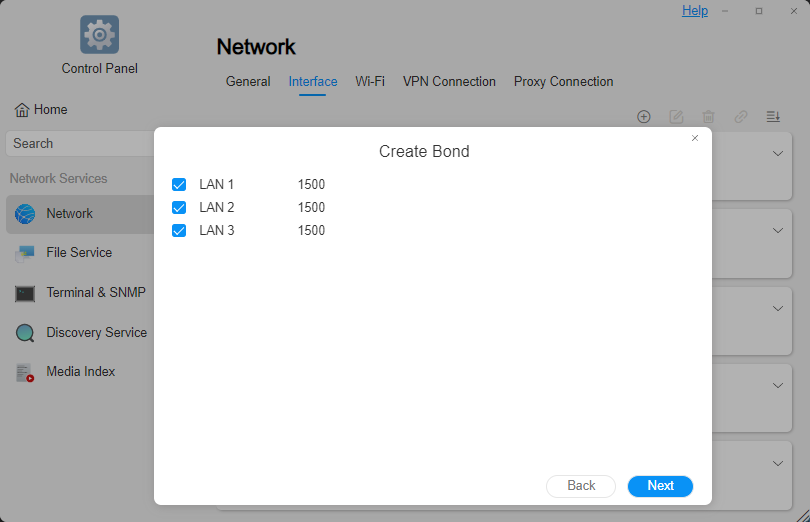The width and height of the screenshot is (810, 522).
Task: Click the Next button
Action: pyautogui.click(x=660, y=486)
